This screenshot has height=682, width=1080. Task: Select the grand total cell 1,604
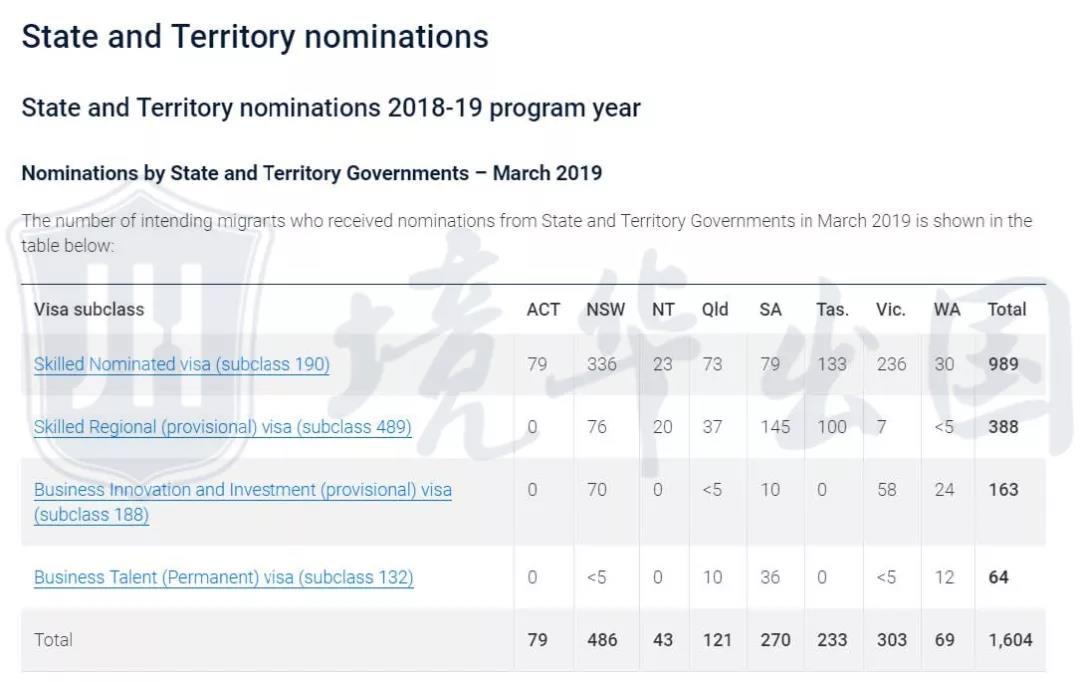click(1008, 640)
